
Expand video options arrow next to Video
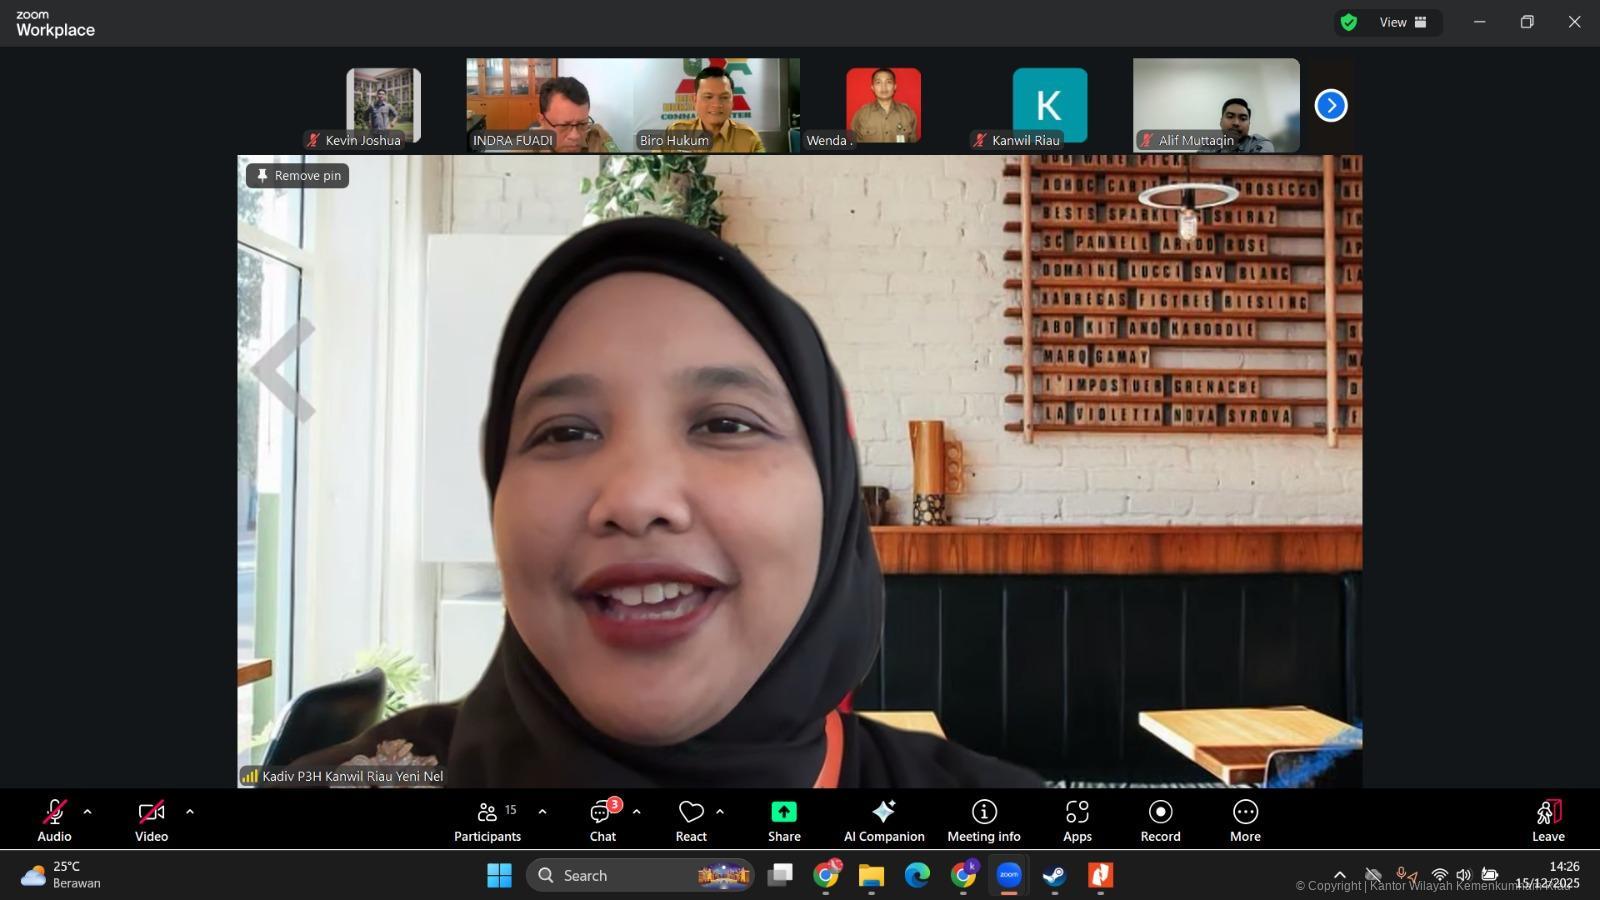tap(190, 812)
